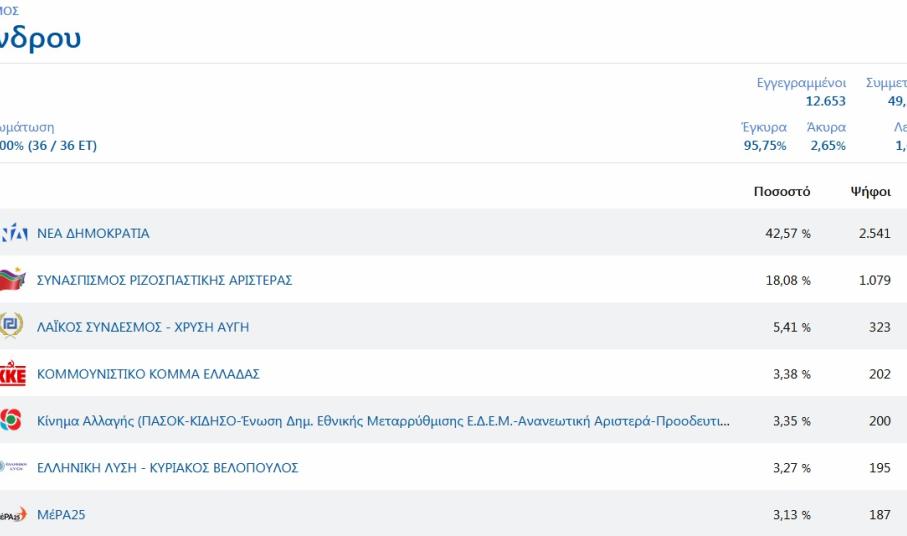Click the ΣΥΡΙΖΑ flags logo

pyautogui.click(x=12, y=280)
